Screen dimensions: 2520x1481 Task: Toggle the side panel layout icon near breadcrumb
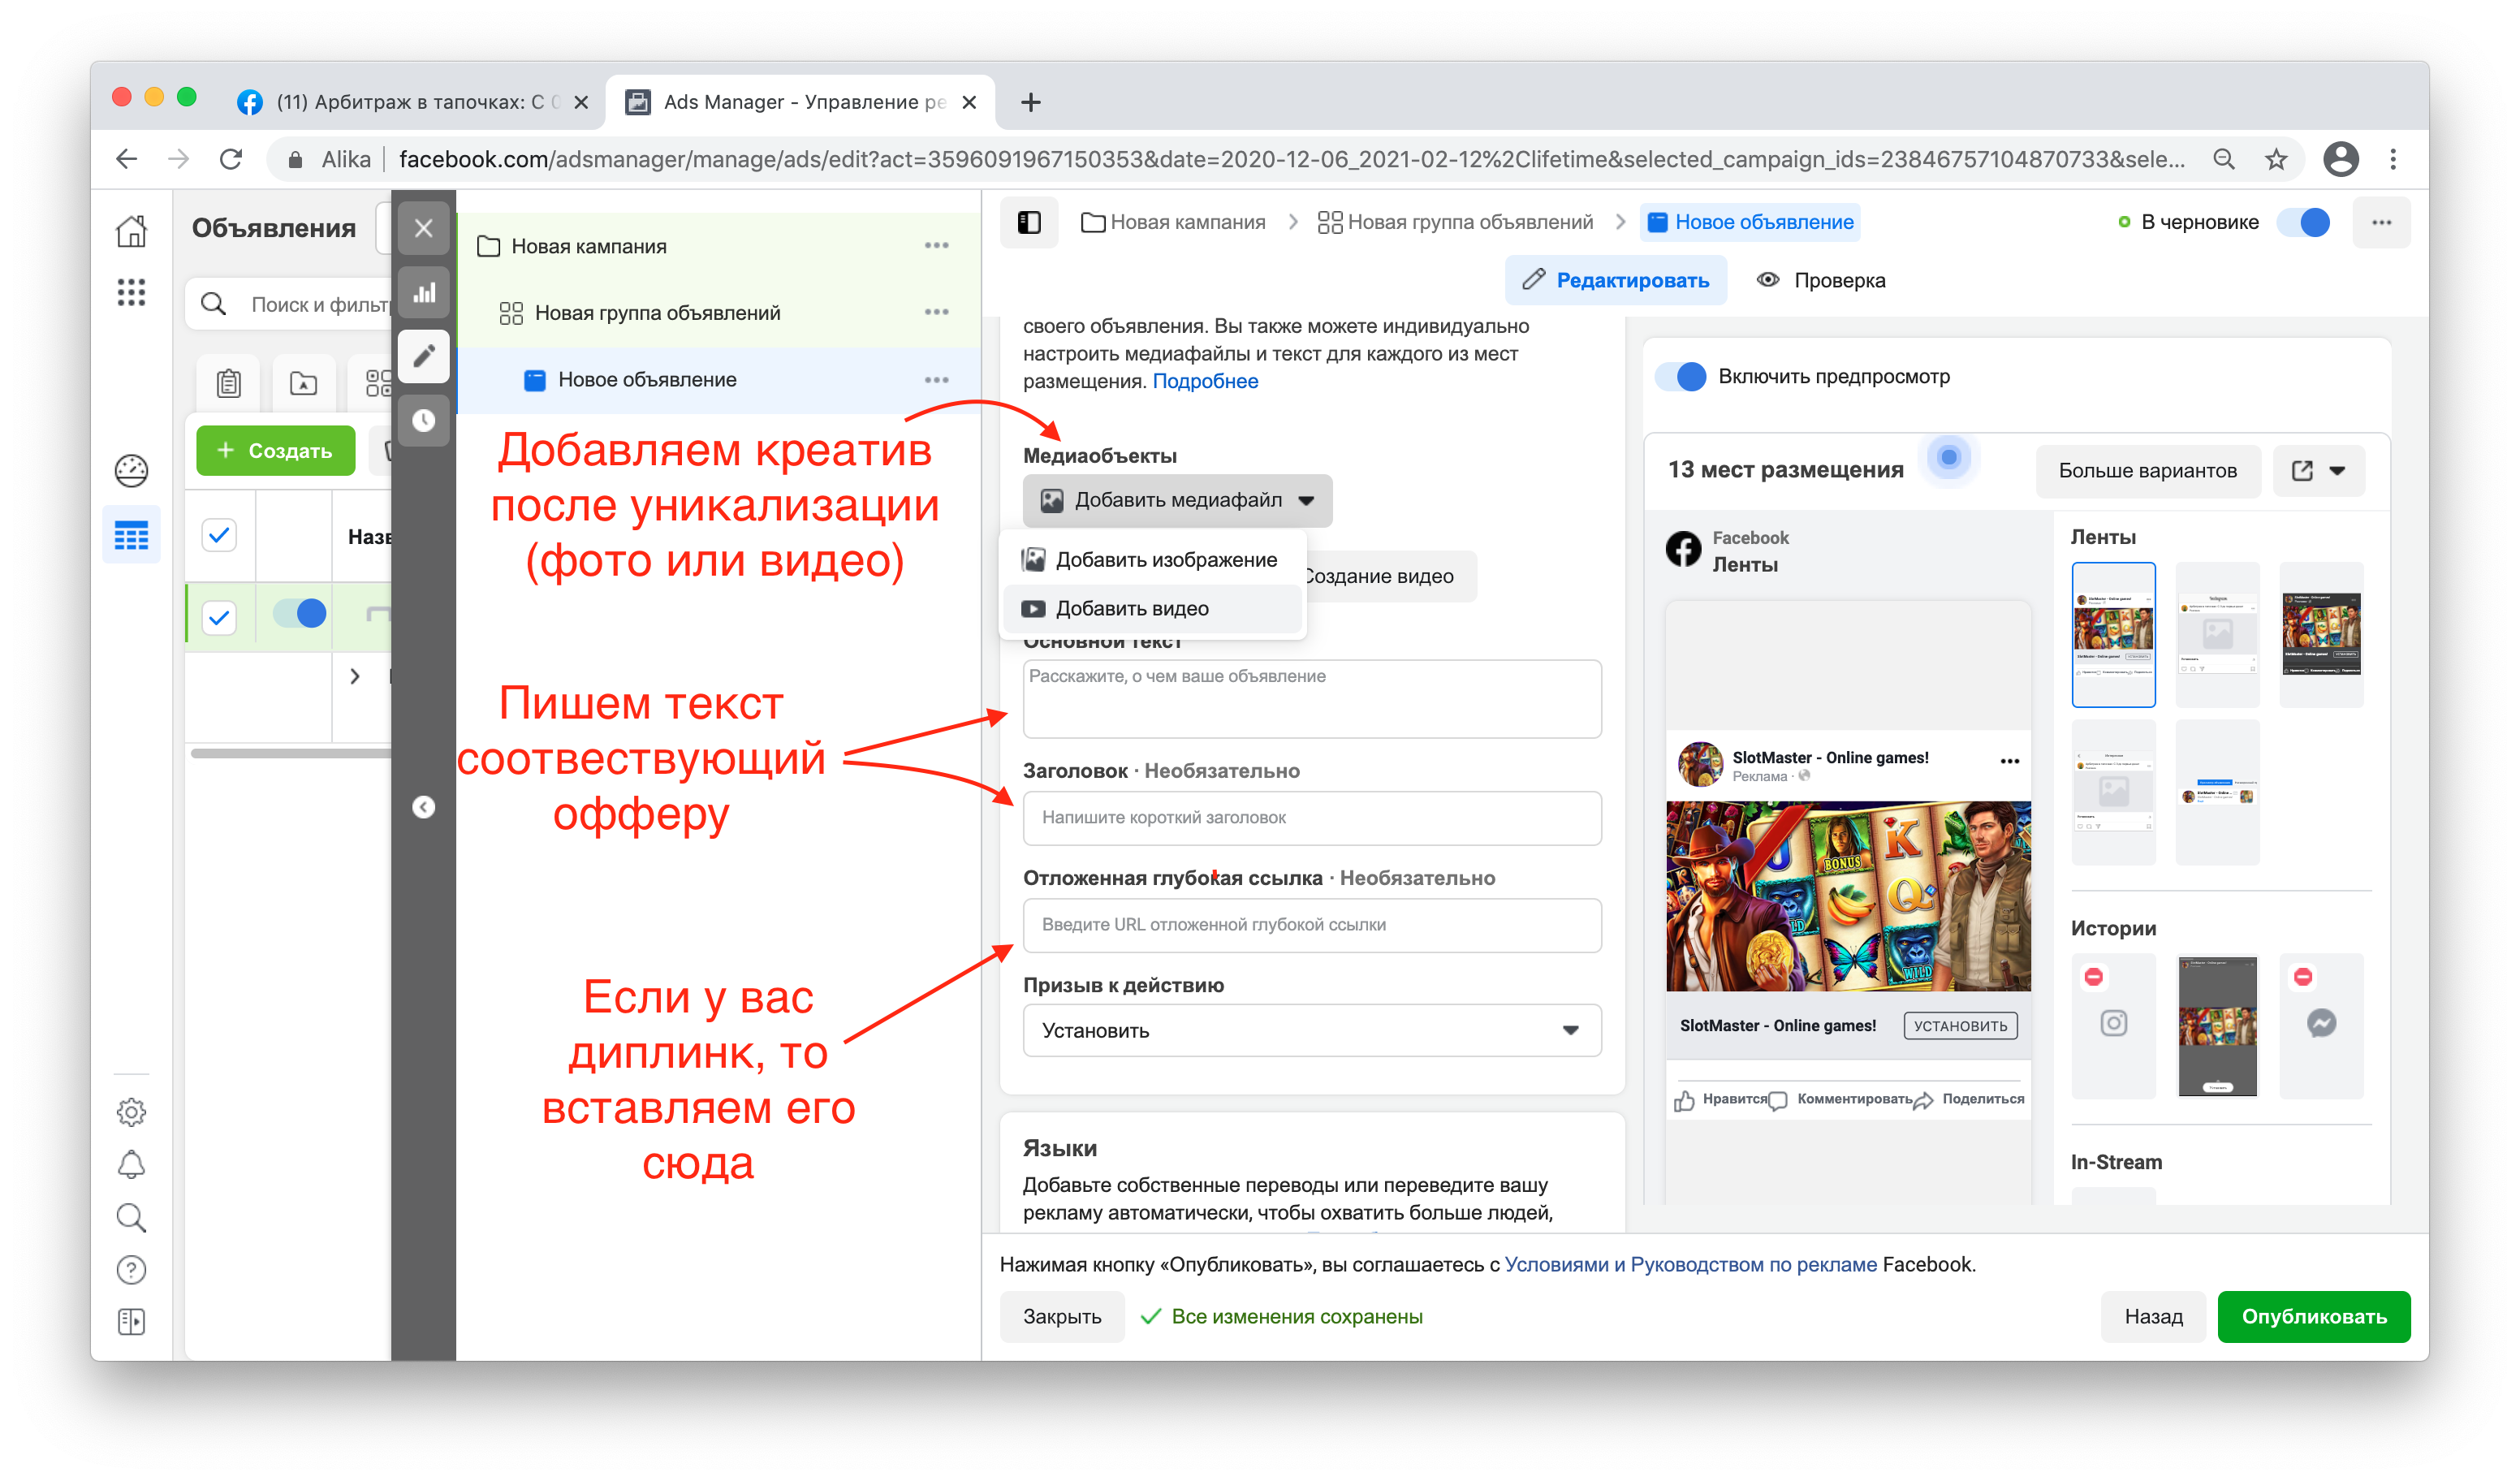tap(1029, 222)
